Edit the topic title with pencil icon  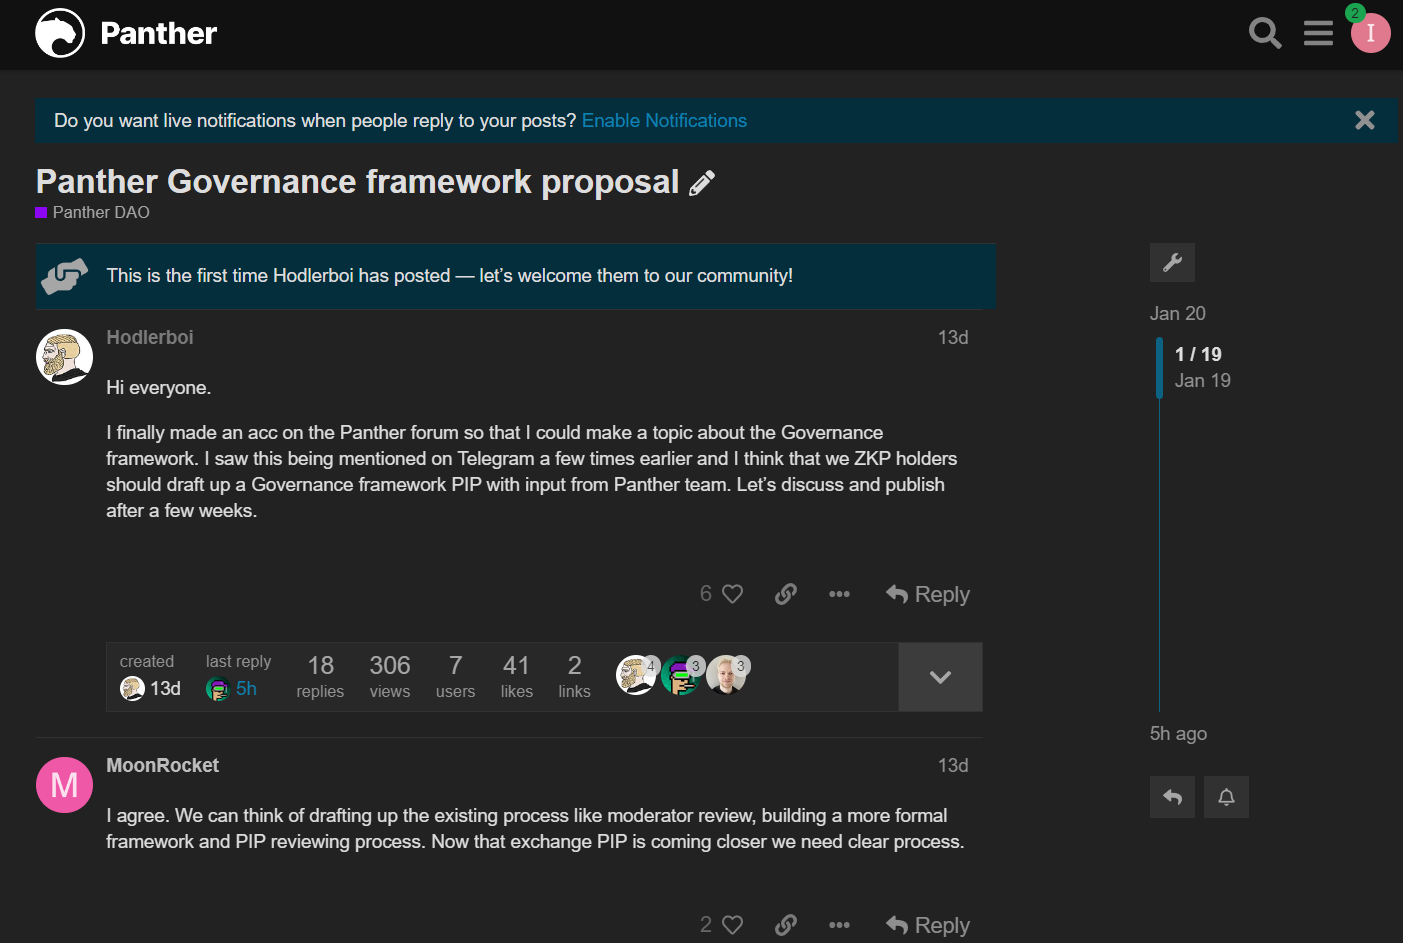702,182
